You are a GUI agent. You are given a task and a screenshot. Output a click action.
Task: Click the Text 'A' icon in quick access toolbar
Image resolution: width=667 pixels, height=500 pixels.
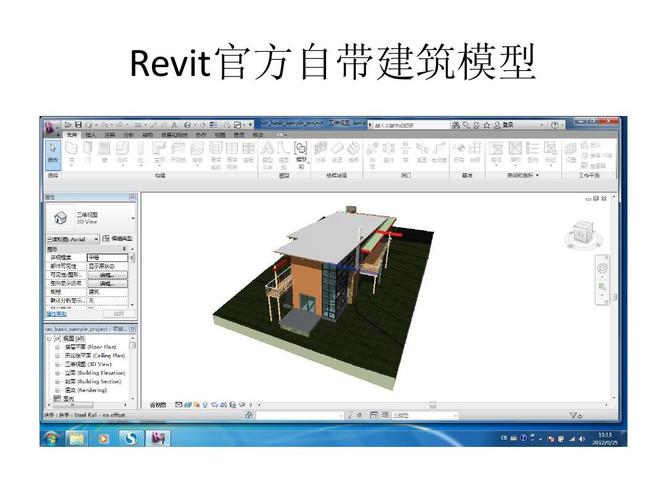[x=174, y=125]
